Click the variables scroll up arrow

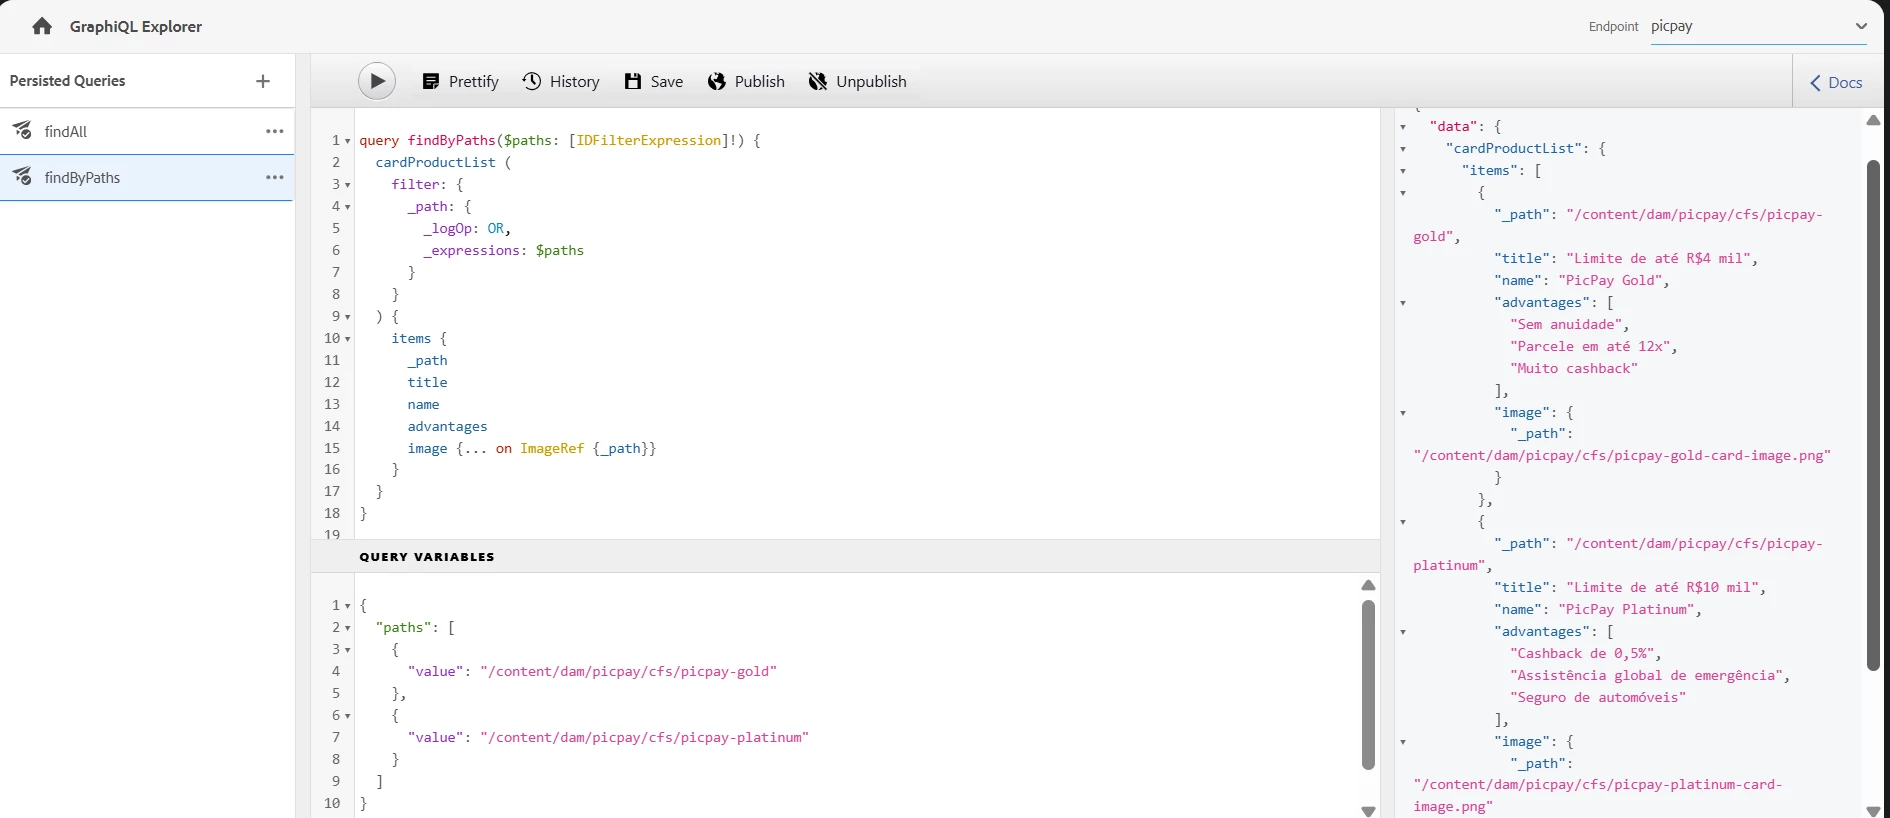[x=1368, y=585]
